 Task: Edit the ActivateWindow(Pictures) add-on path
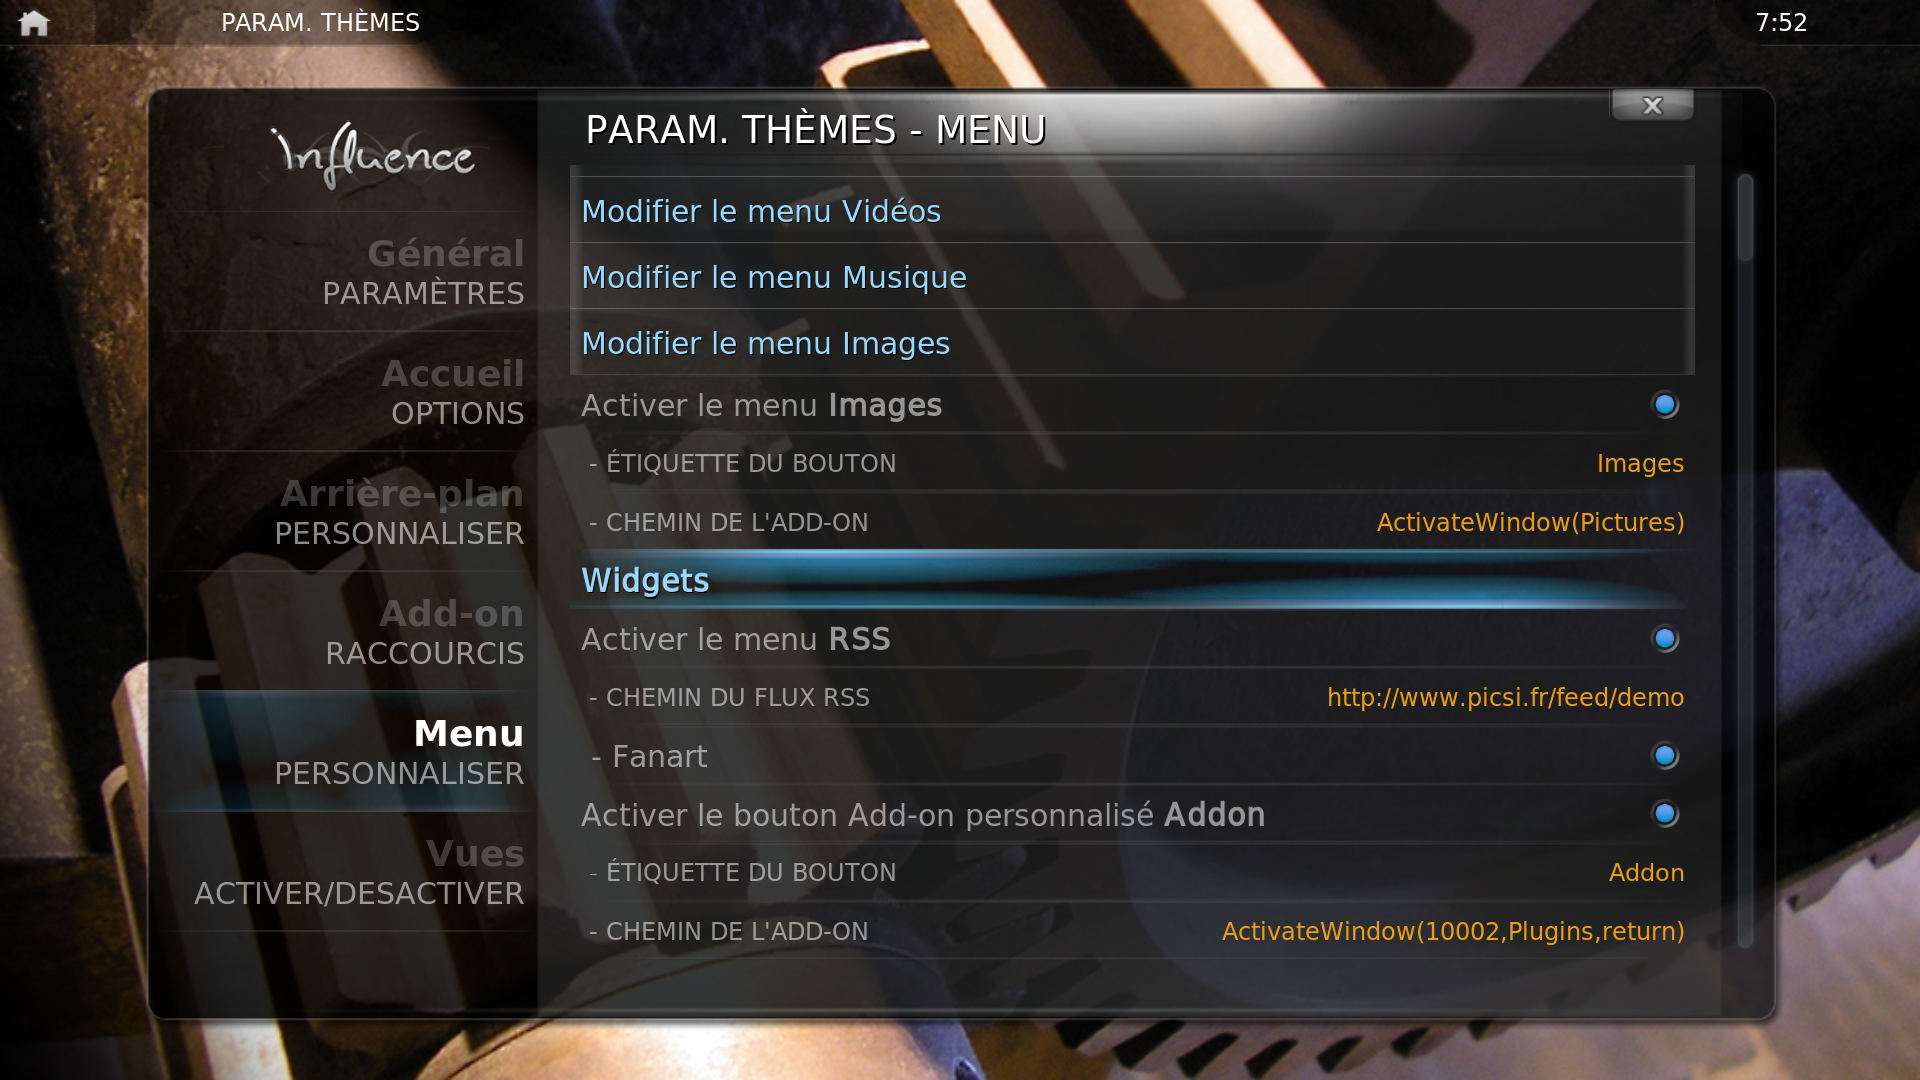coord(1530,522)
